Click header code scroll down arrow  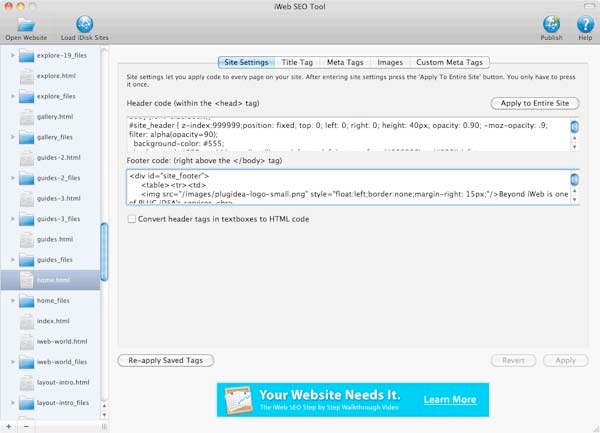pyautogui.click(x=574, y=147)
